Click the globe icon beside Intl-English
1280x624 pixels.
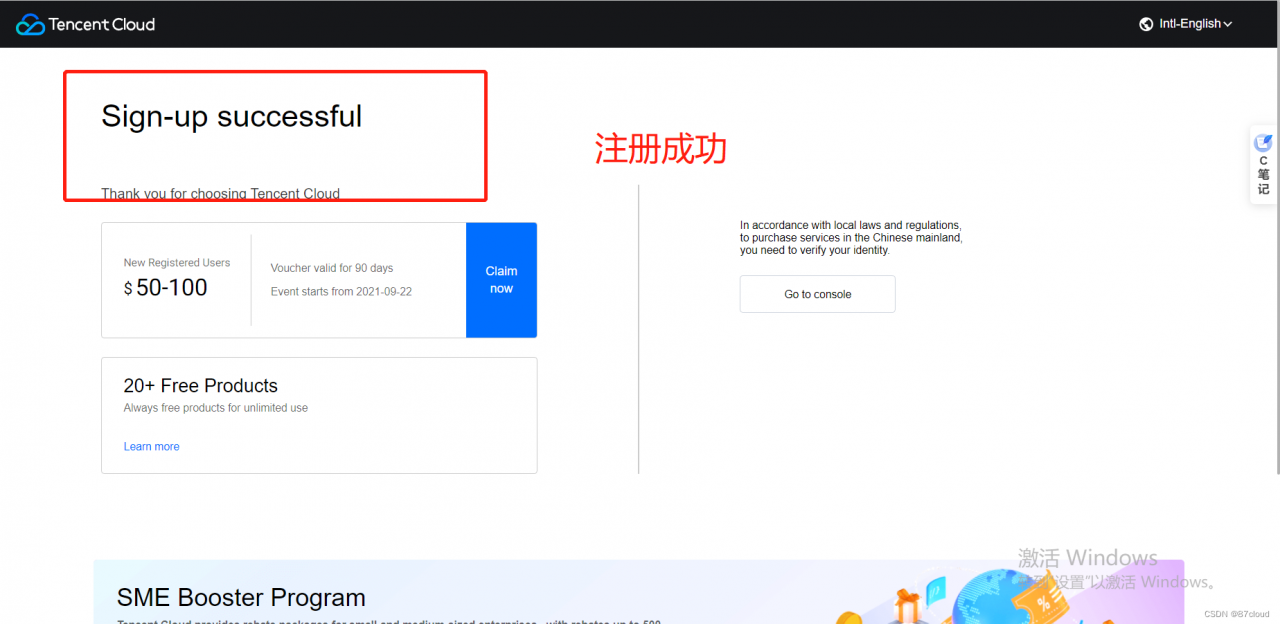click(1146, 23)
